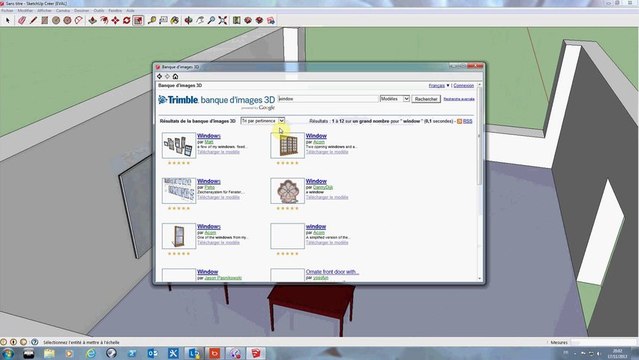Image resolution: width=639 pixels, height=360 pixels.
Task: Click the rosette window thumbnail
Action: pyautogui.click(x=288, y=191)
